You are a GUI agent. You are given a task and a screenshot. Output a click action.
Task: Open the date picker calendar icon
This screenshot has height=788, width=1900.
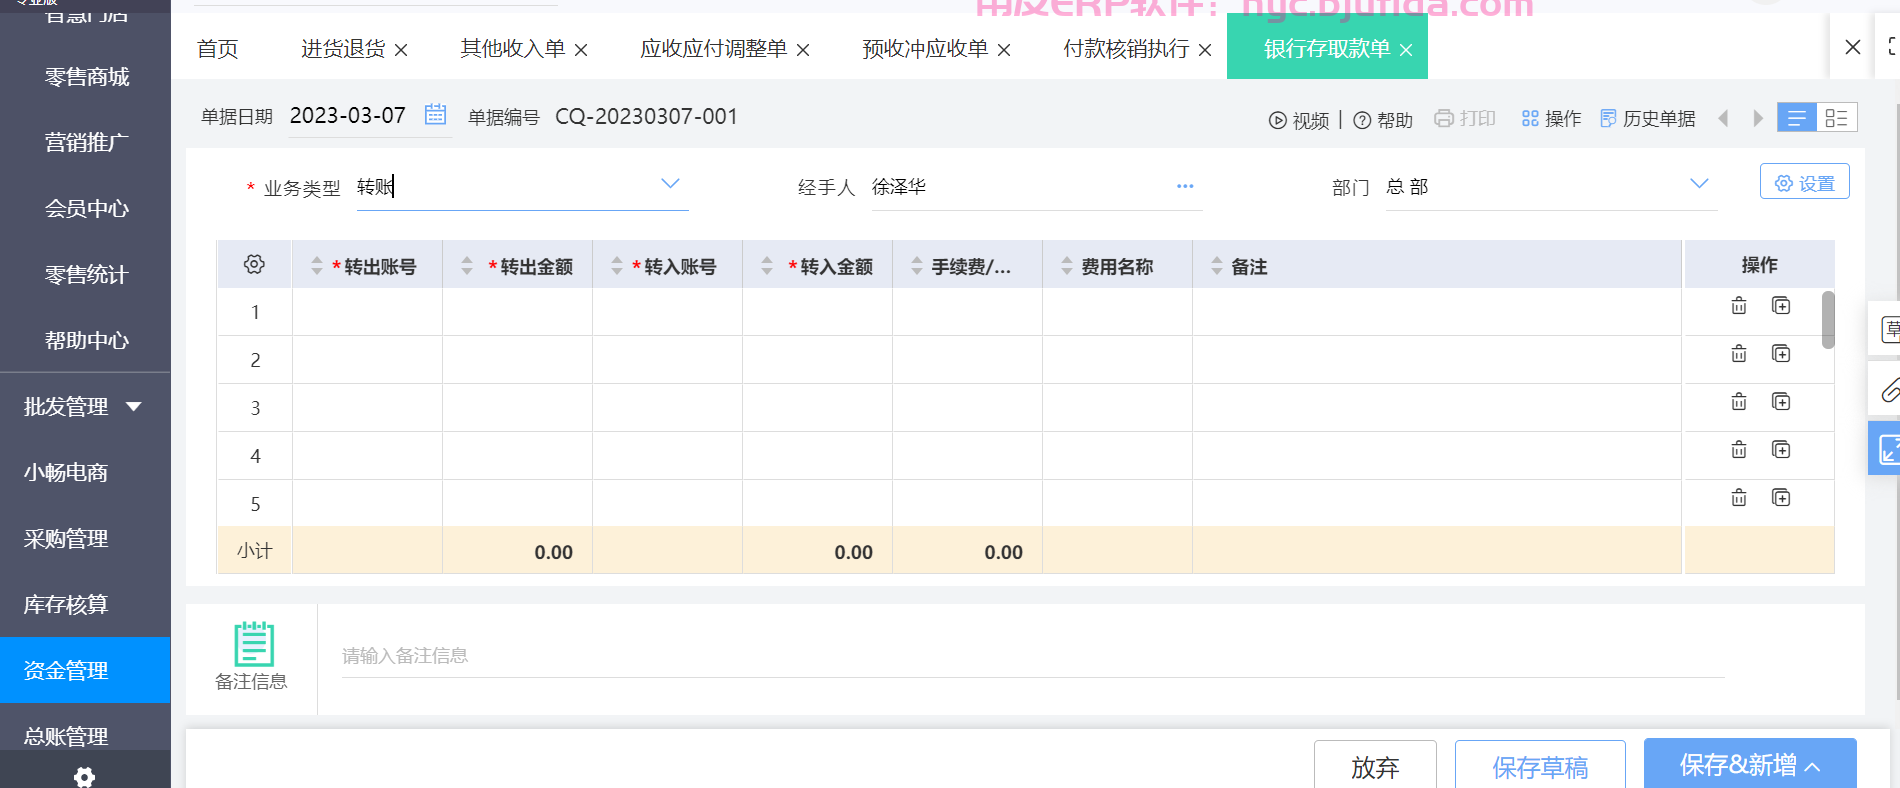[x=435, y=115]
